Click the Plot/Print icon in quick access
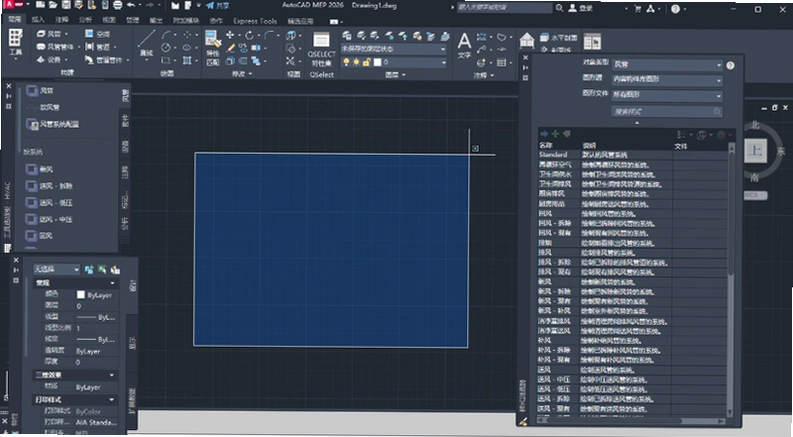 pos(117,6)
